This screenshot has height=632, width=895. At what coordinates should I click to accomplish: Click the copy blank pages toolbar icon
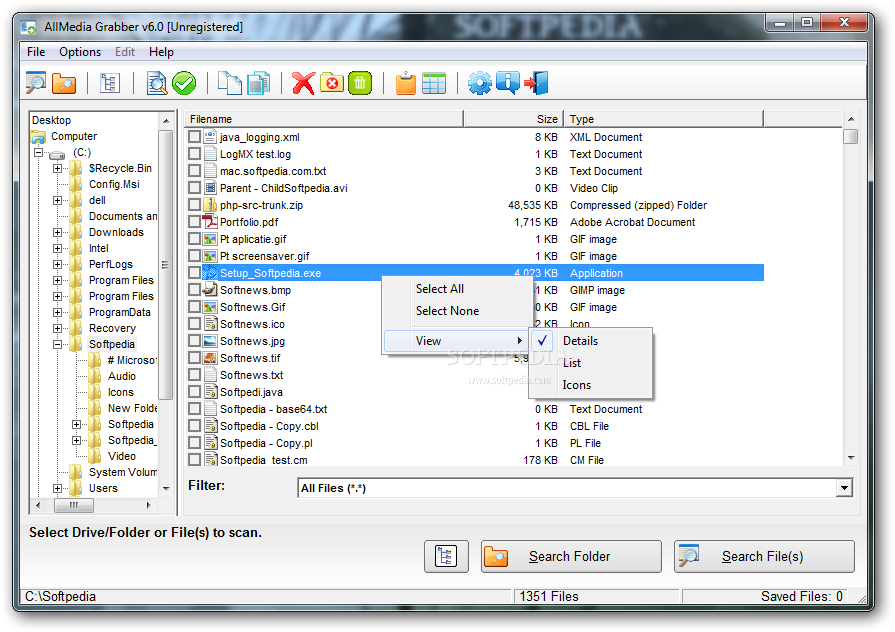pyautogui.click(x=230, y=83)
